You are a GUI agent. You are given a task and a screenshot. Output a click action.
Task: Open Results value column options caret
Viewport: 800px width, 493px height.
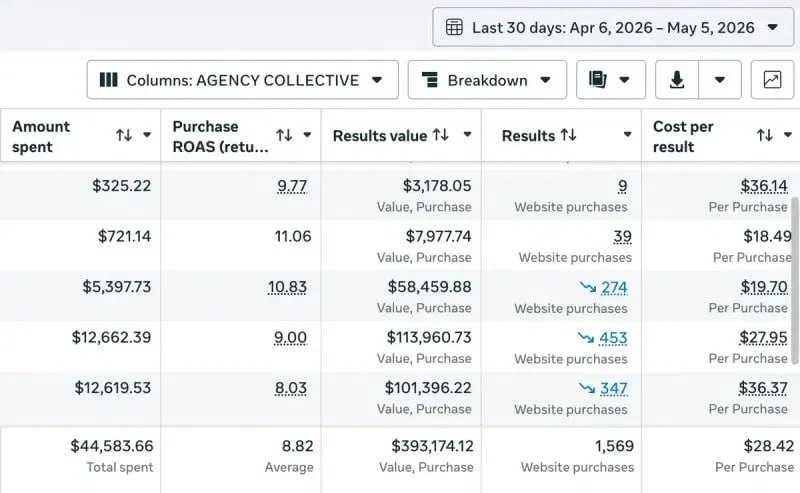[x=467, y=135]
